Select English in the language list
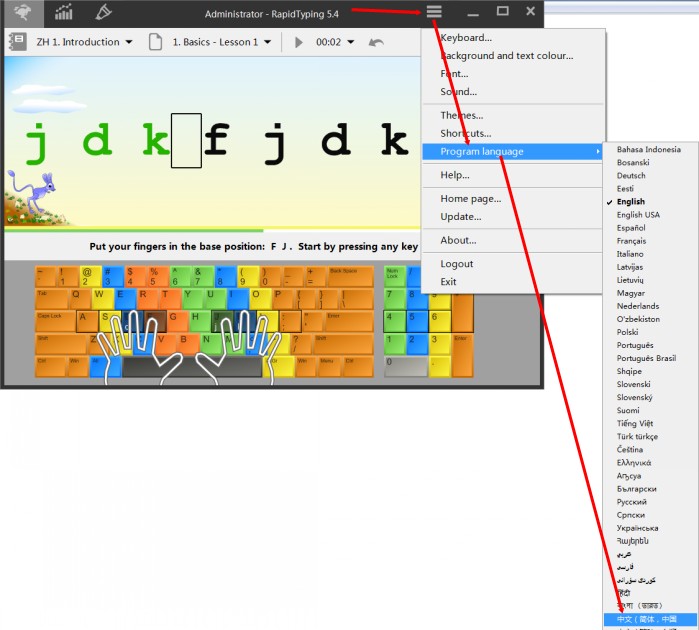The width and height of the screenshot is (699, 630). pyautogui.click(x=630, y=202)
